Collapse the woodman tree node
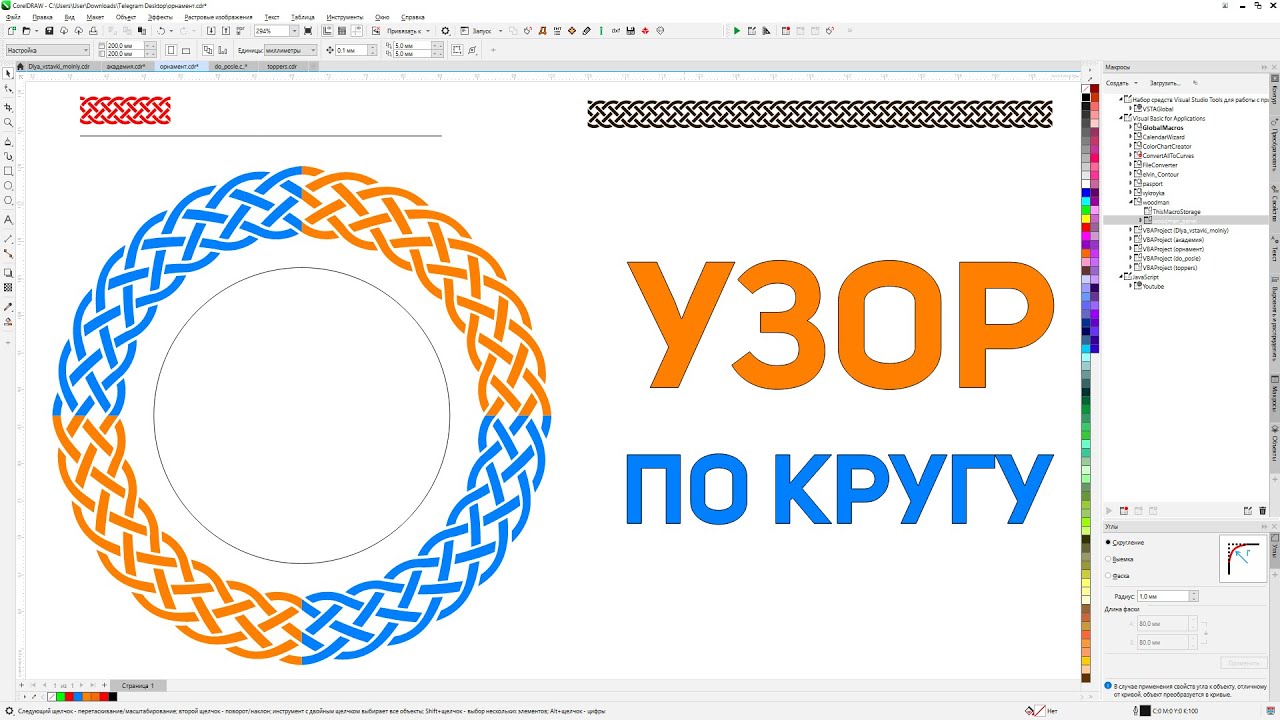The width and height of the screenshot is (1280, 720). click(1131, 202)
